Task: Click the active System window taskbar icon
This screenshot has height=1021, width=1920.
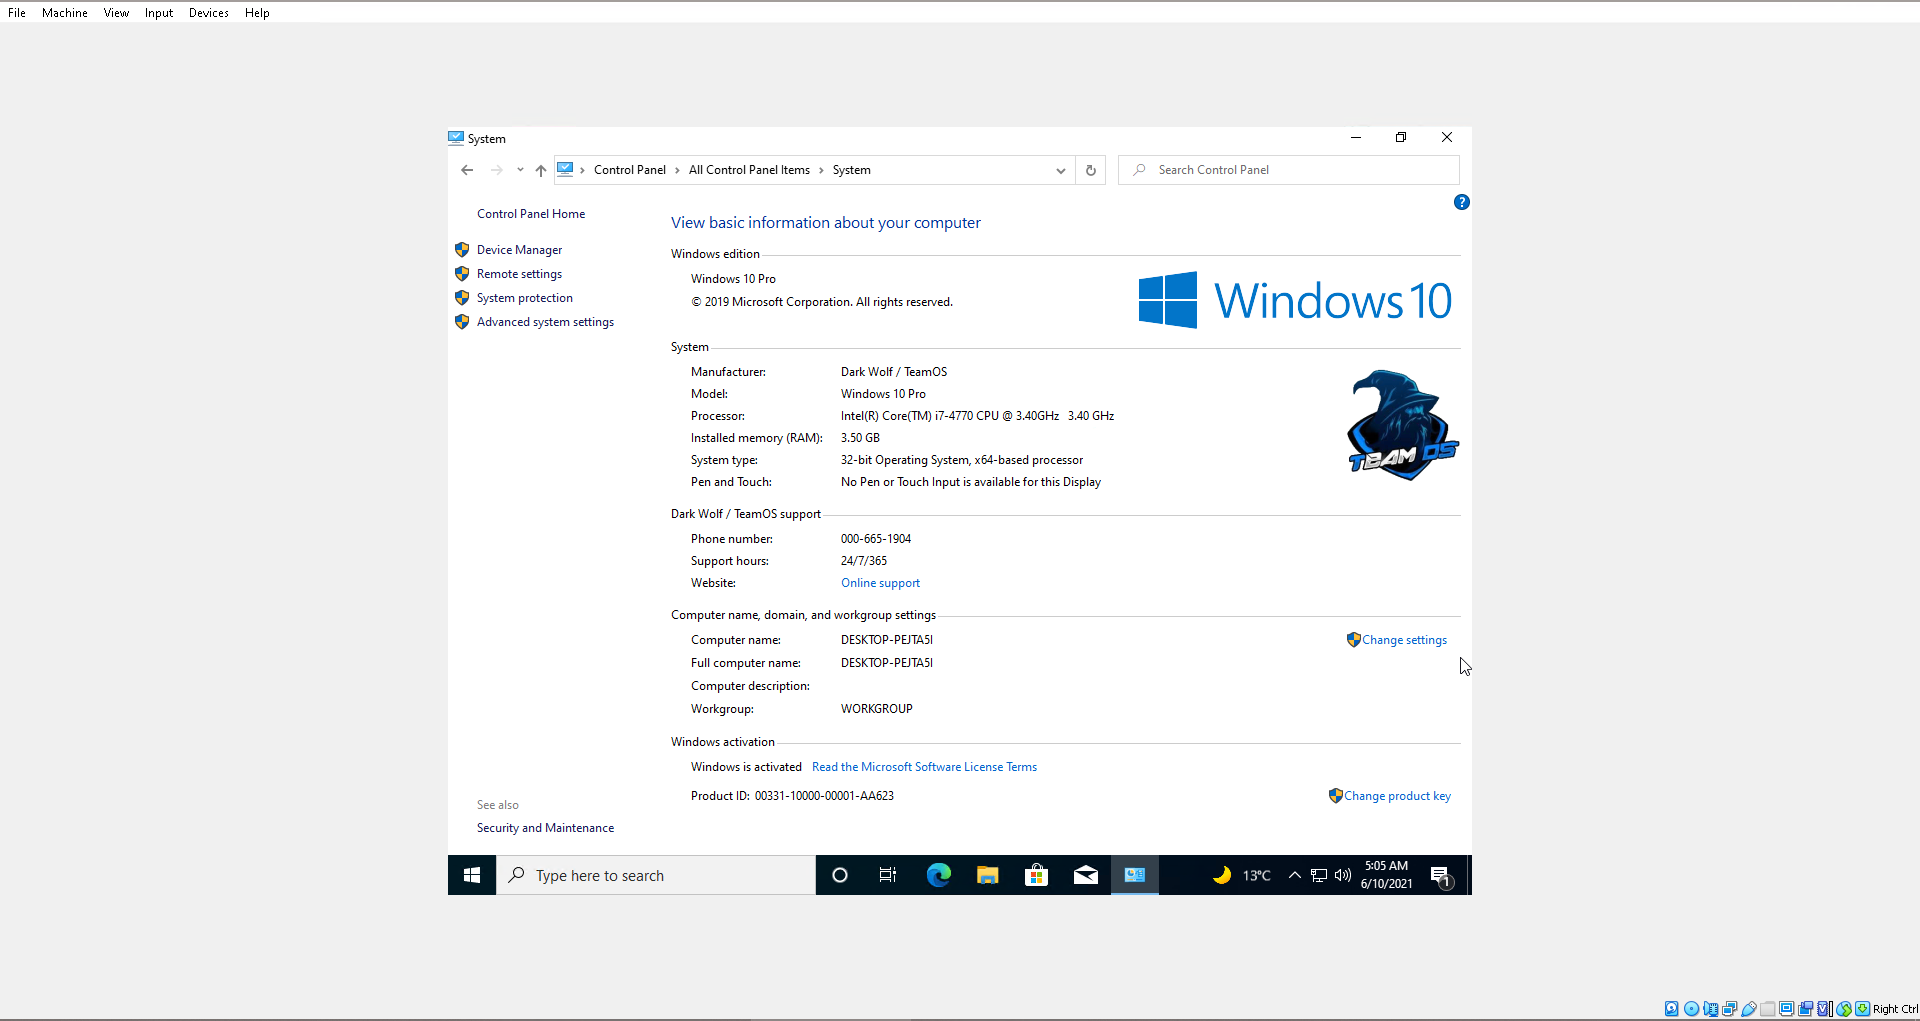Action: click(1135, 875)
